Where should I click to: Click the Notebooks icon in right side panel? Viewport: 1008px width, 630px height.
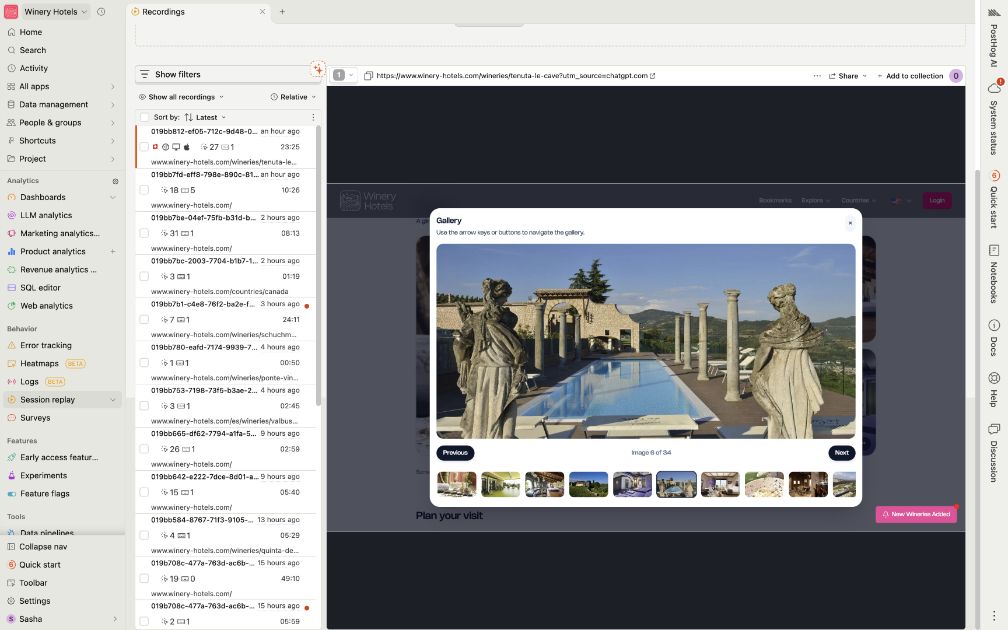click(994, 250)
